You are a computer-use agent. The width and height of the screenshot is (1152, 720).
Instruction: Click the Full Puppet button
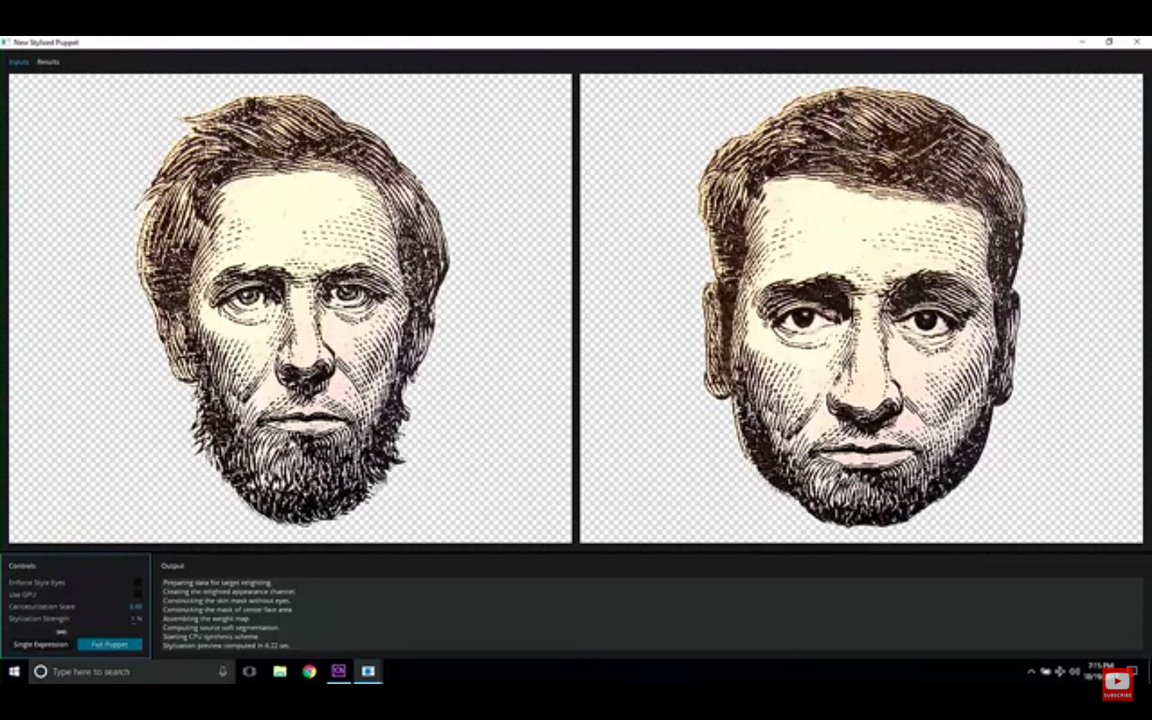(x=109, y=645)
